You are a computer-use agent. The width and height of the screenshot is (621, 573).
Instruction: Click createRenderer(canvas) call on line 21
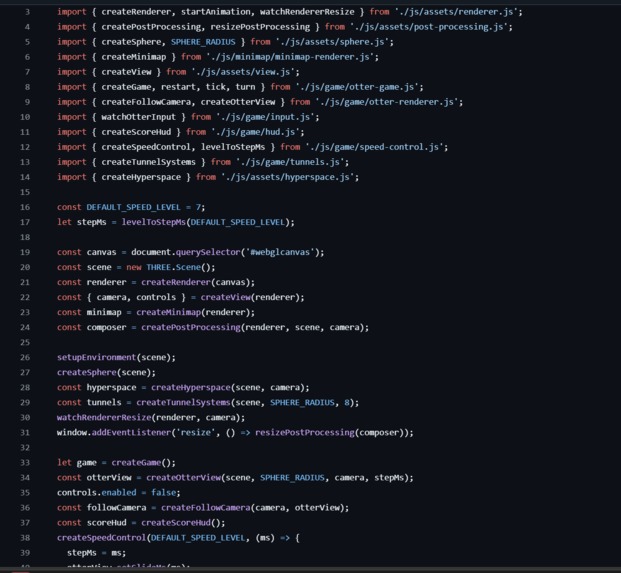click(196, 282)
